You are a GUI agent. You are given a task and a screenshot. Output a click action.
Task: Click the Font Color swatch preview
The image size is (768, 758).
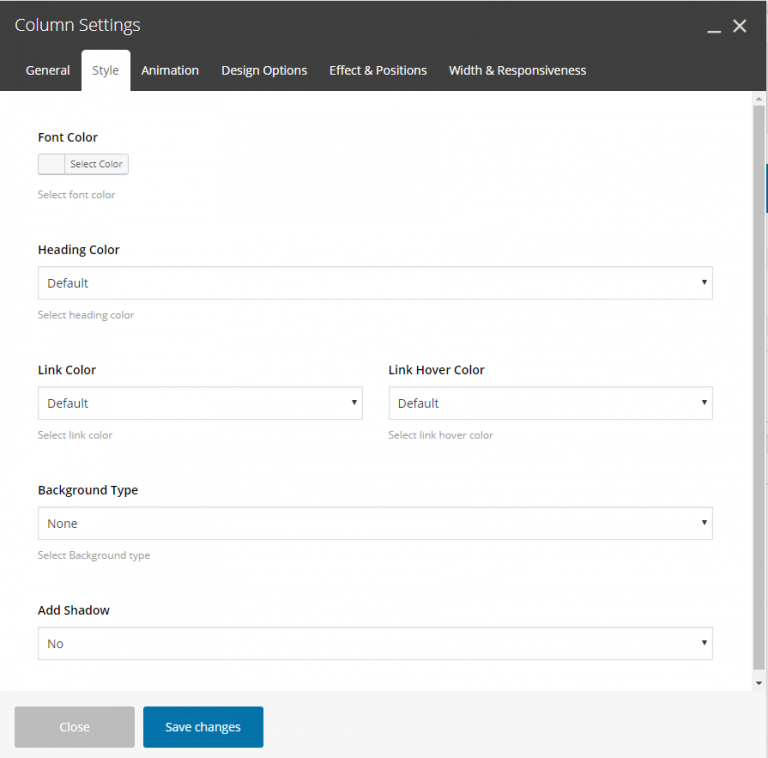(x=51, y=164)
